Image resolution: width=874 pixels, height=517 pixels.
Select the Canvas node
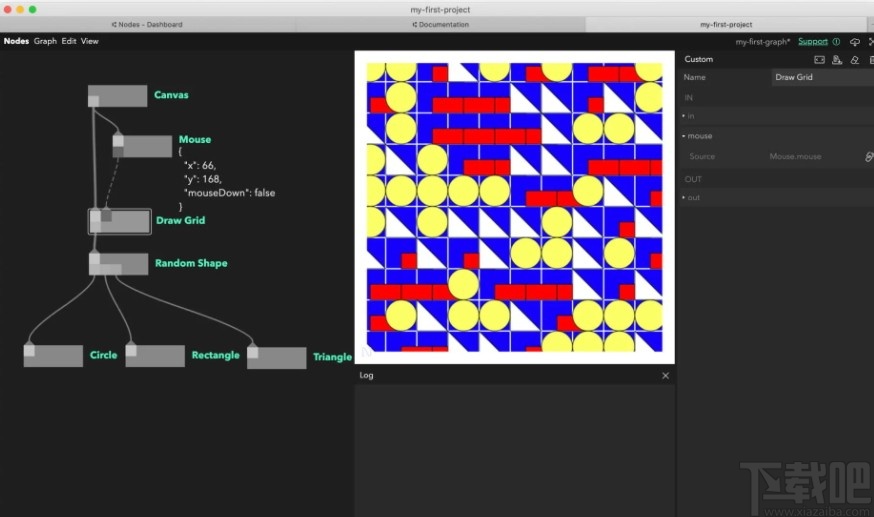[x=118, y=96]
